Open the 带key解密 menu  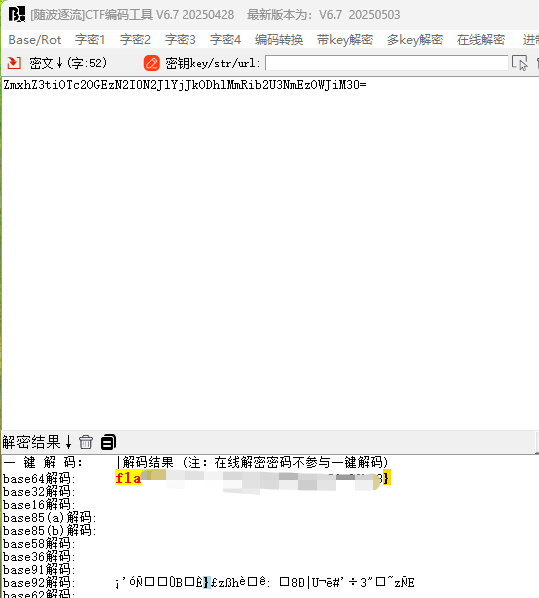pos(345,40)
